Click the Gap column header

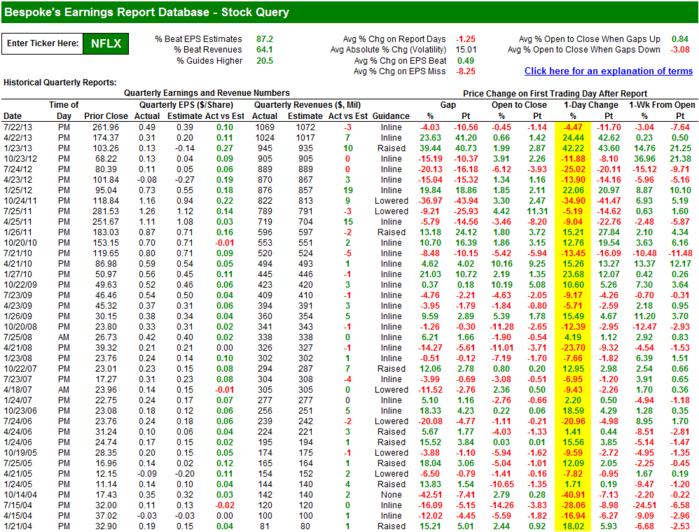pos(448,105)
